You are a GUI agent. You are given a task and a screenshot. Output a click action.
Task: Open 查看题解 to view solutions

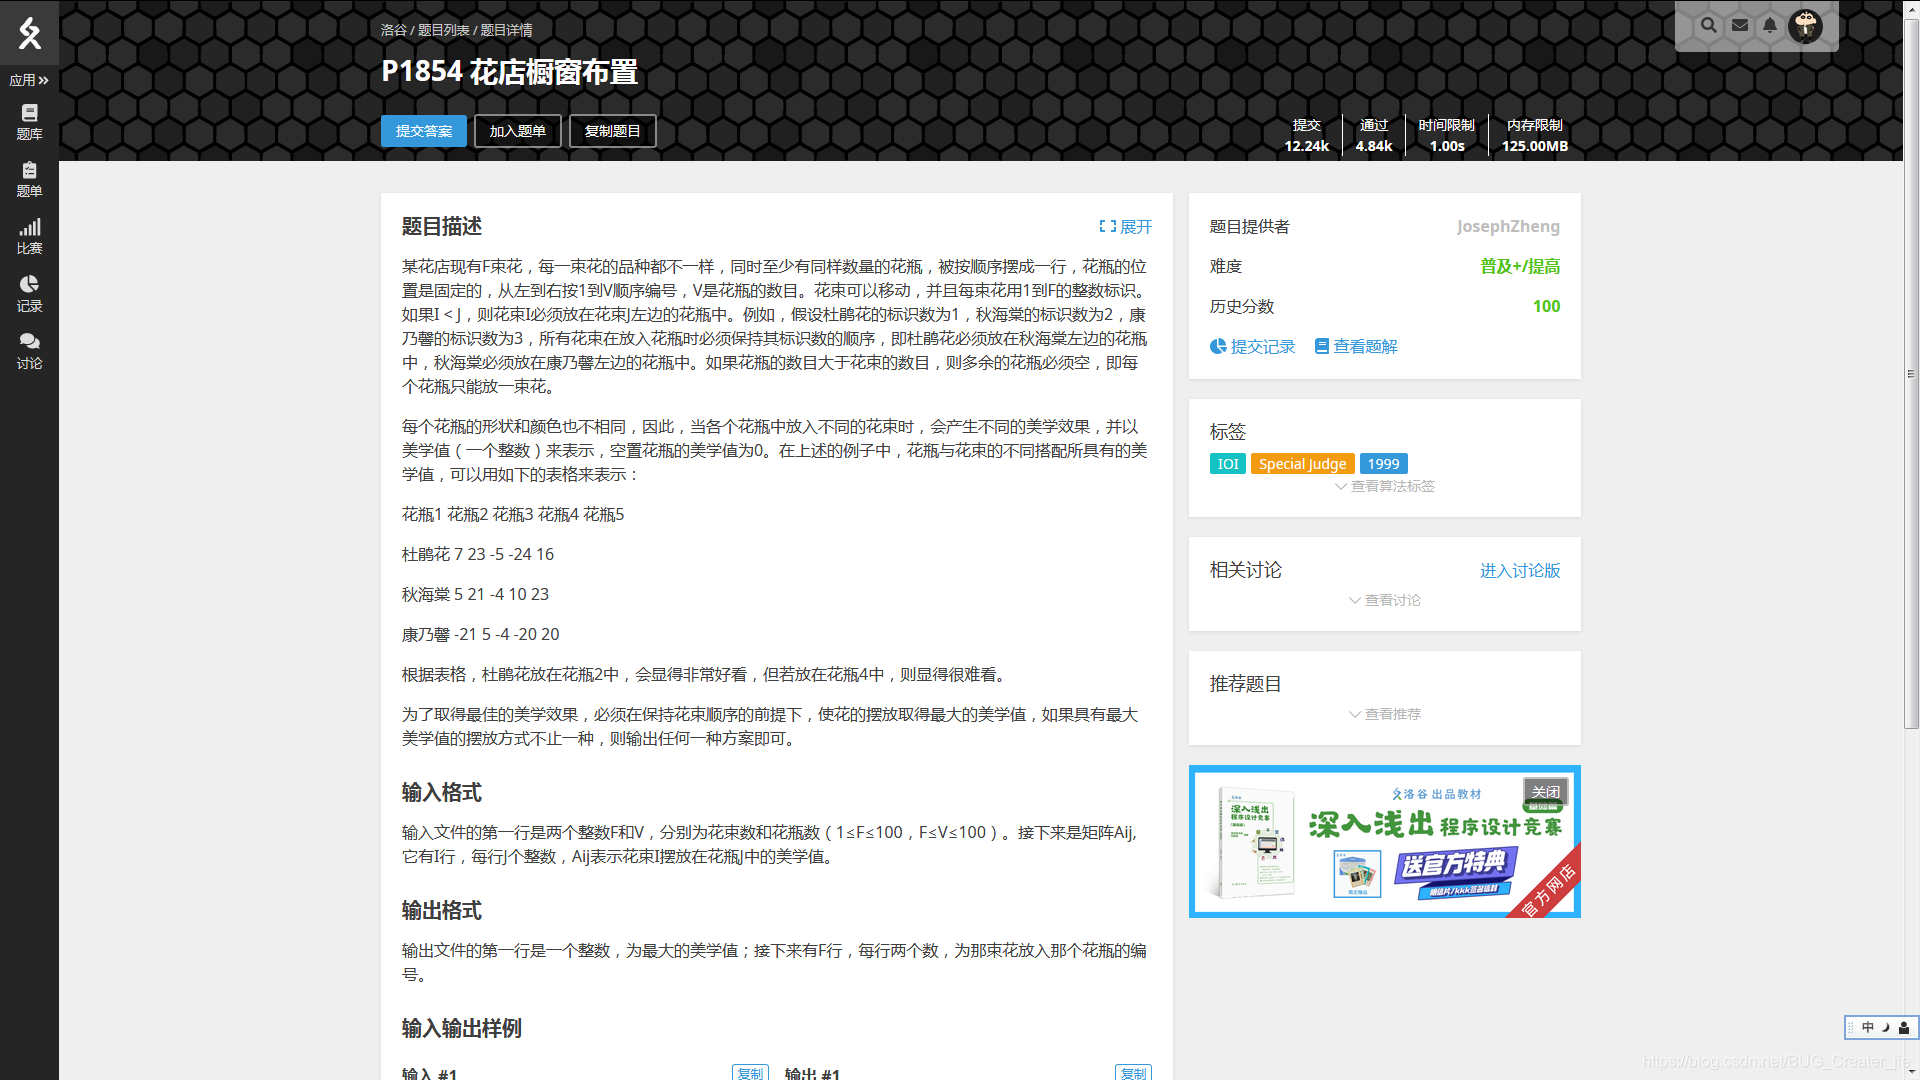pyautogui.click(x=1355, y=346)
